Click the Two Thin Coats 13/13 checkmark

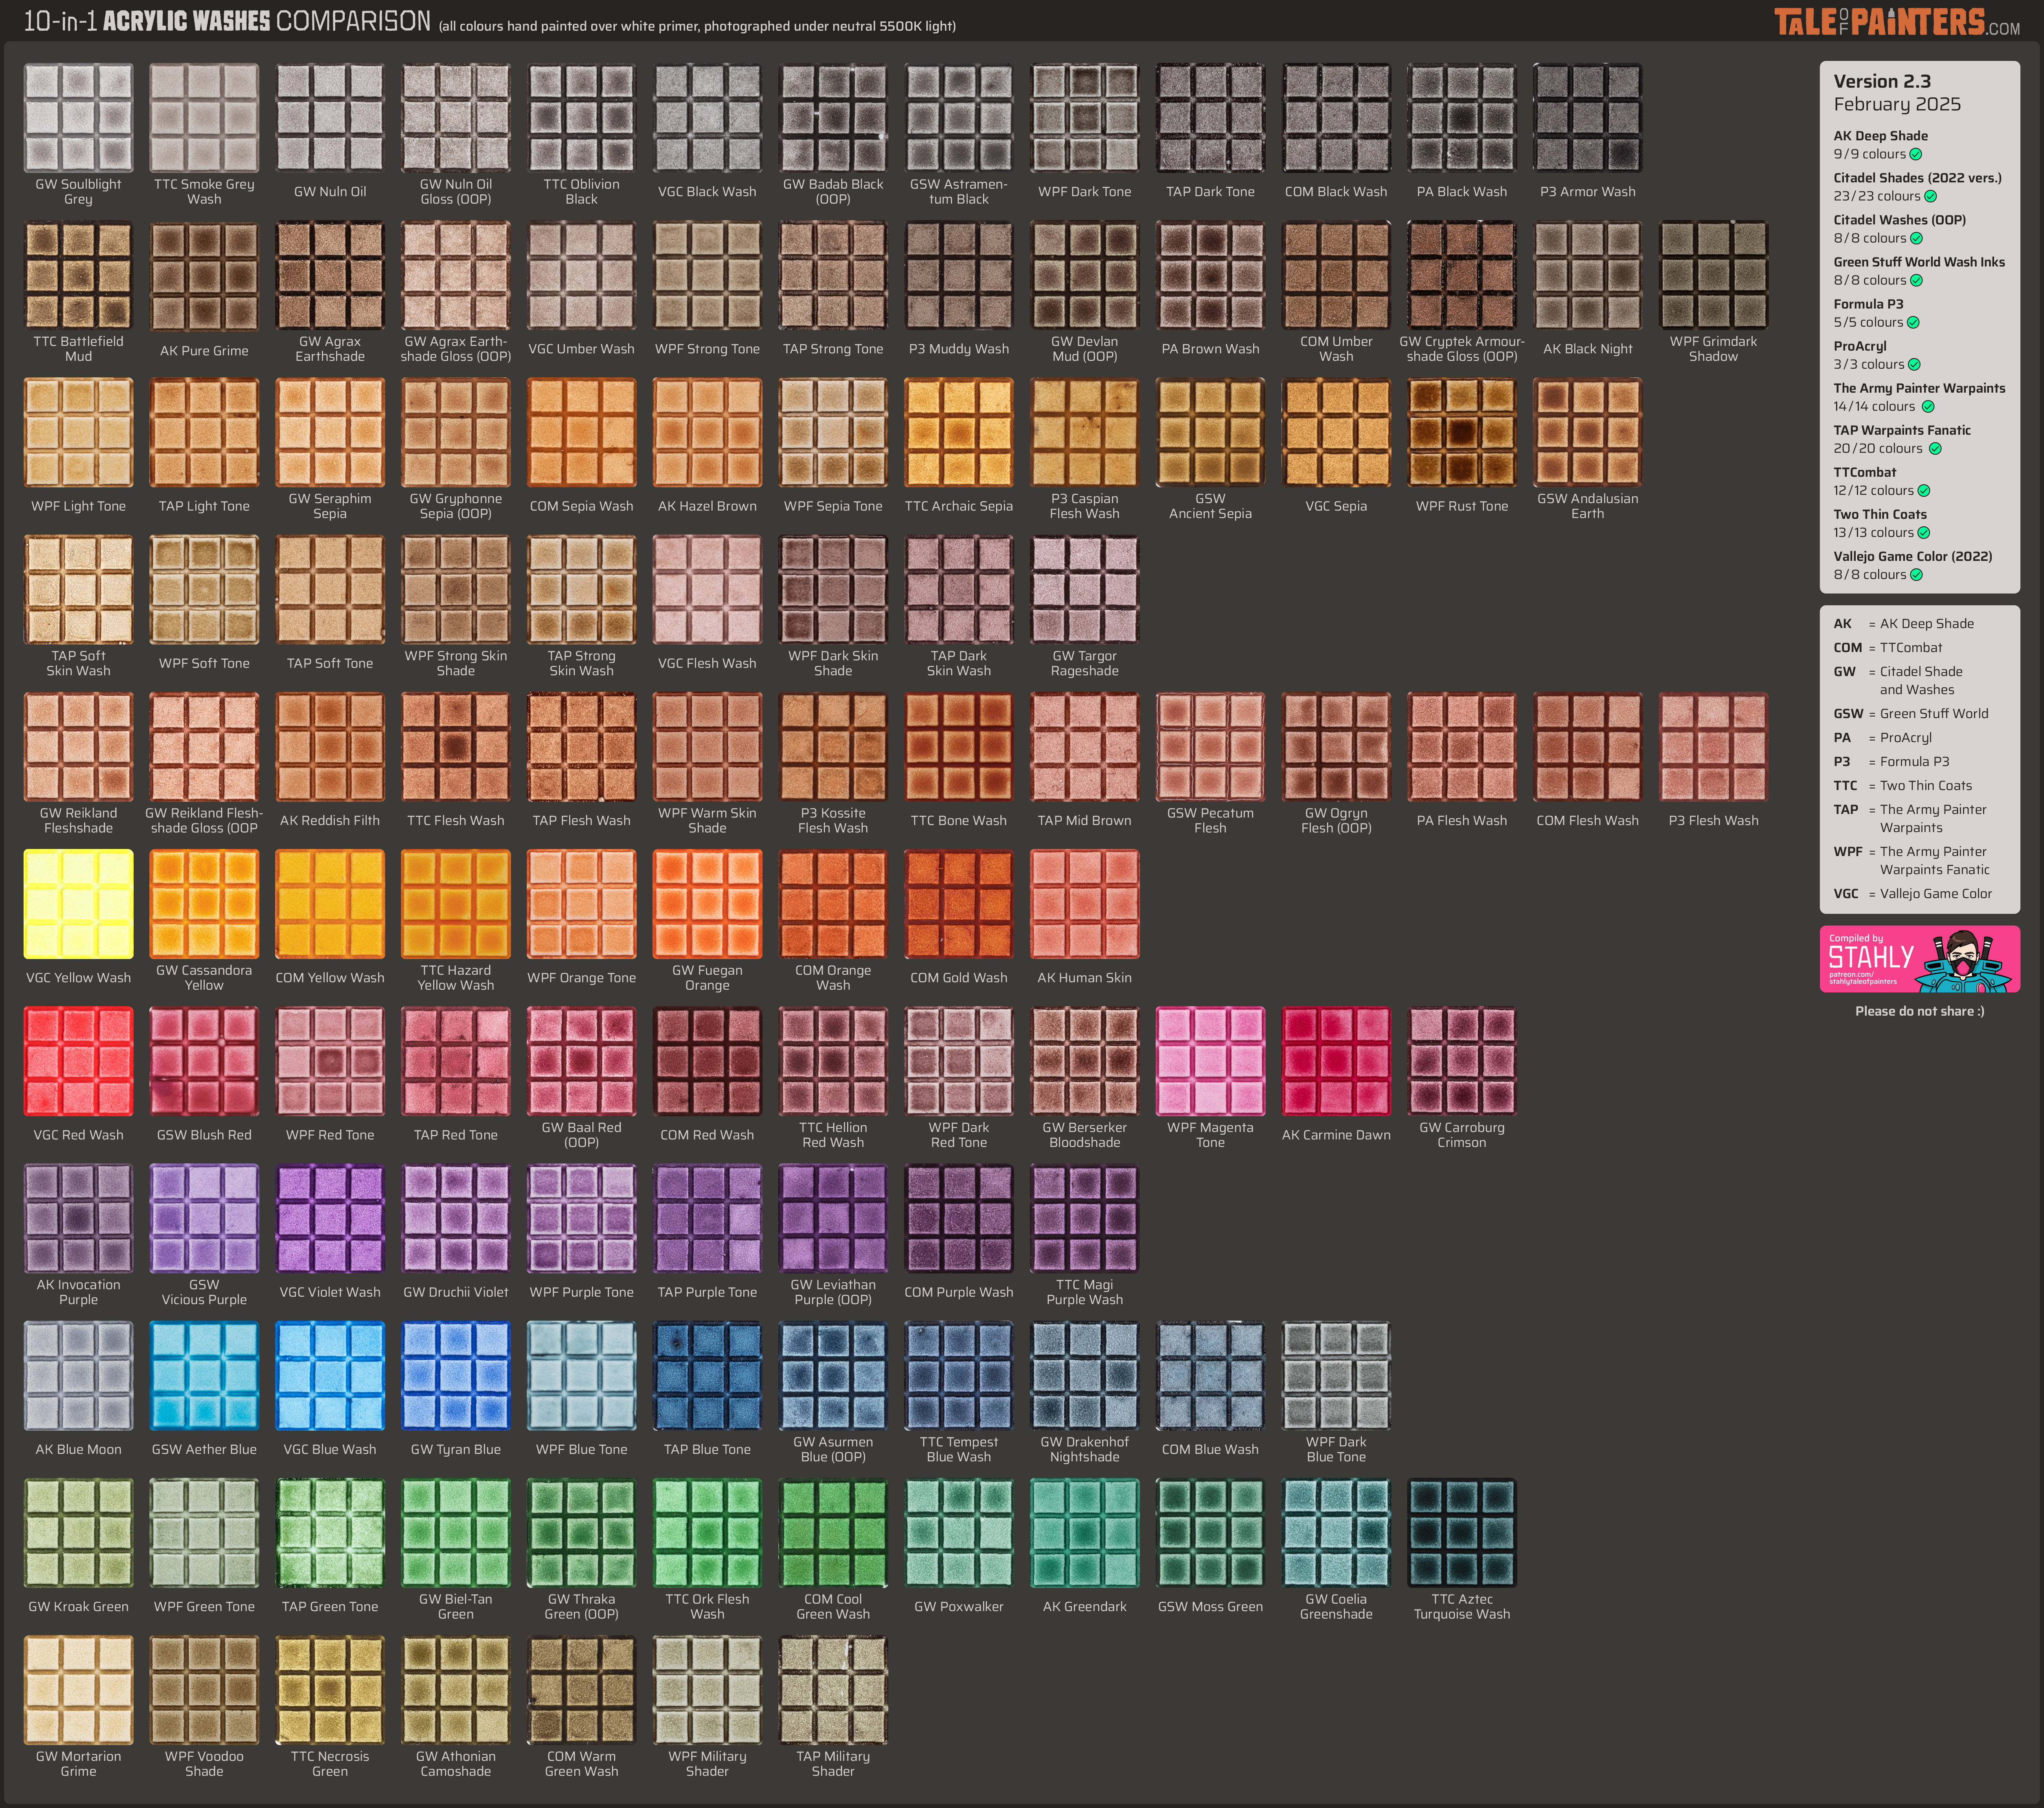pyautogui.click(x=1924, y=532)
